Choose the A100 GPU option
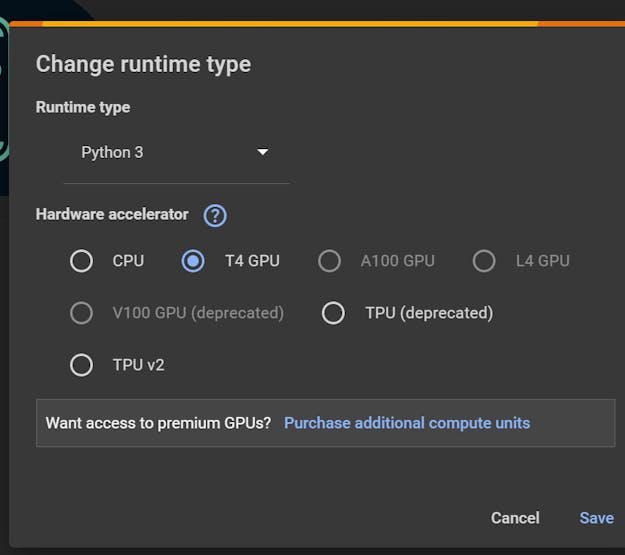Image resolution: width=625 pixels, height=555 pixels. coord(329,261)
